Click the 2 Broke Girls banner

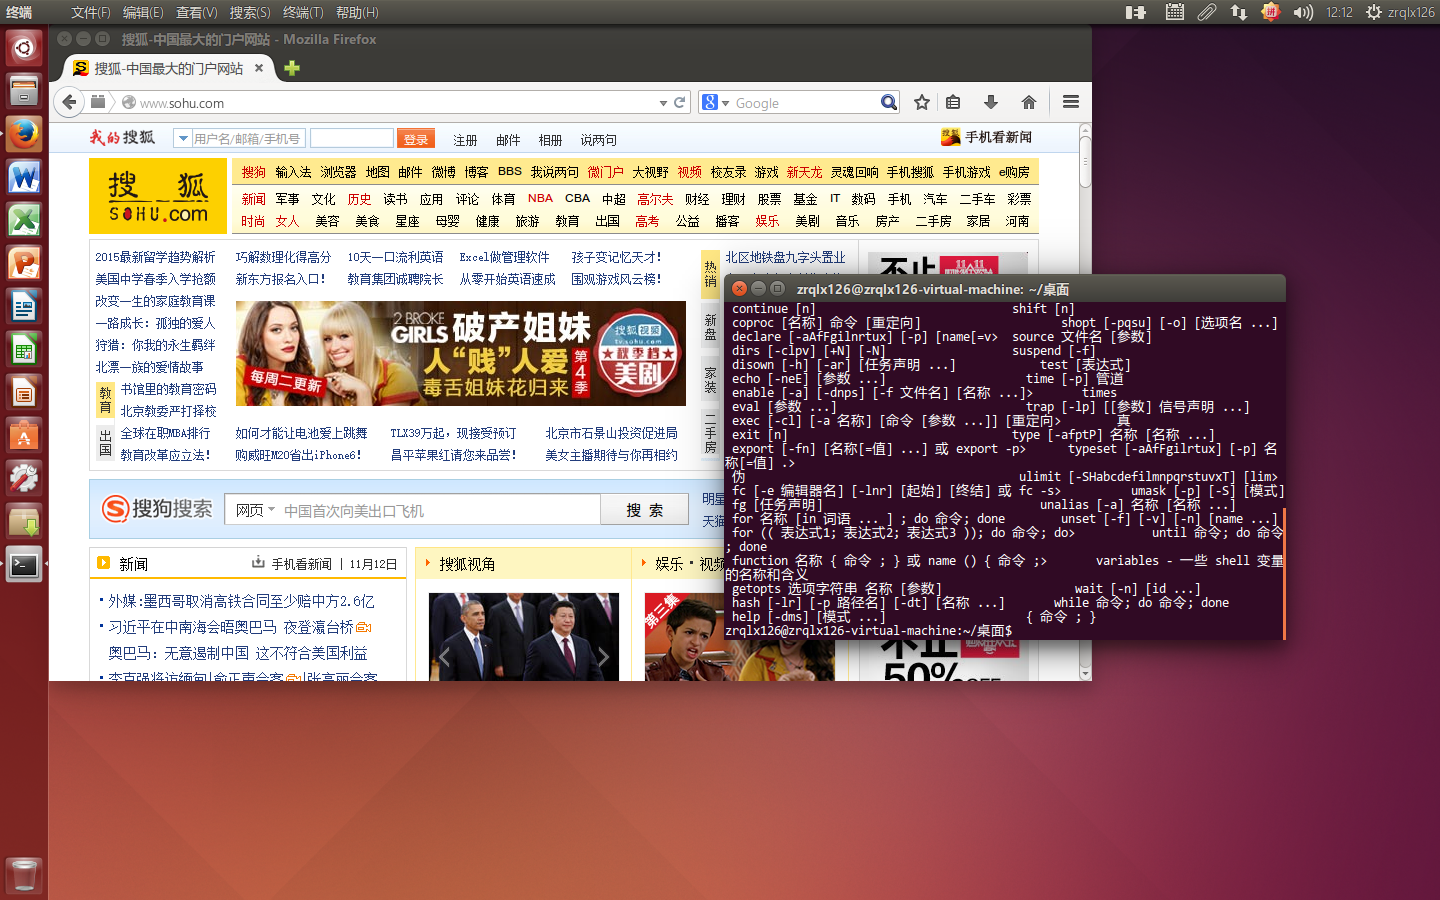pyautogui.click(x=461, y=353)
